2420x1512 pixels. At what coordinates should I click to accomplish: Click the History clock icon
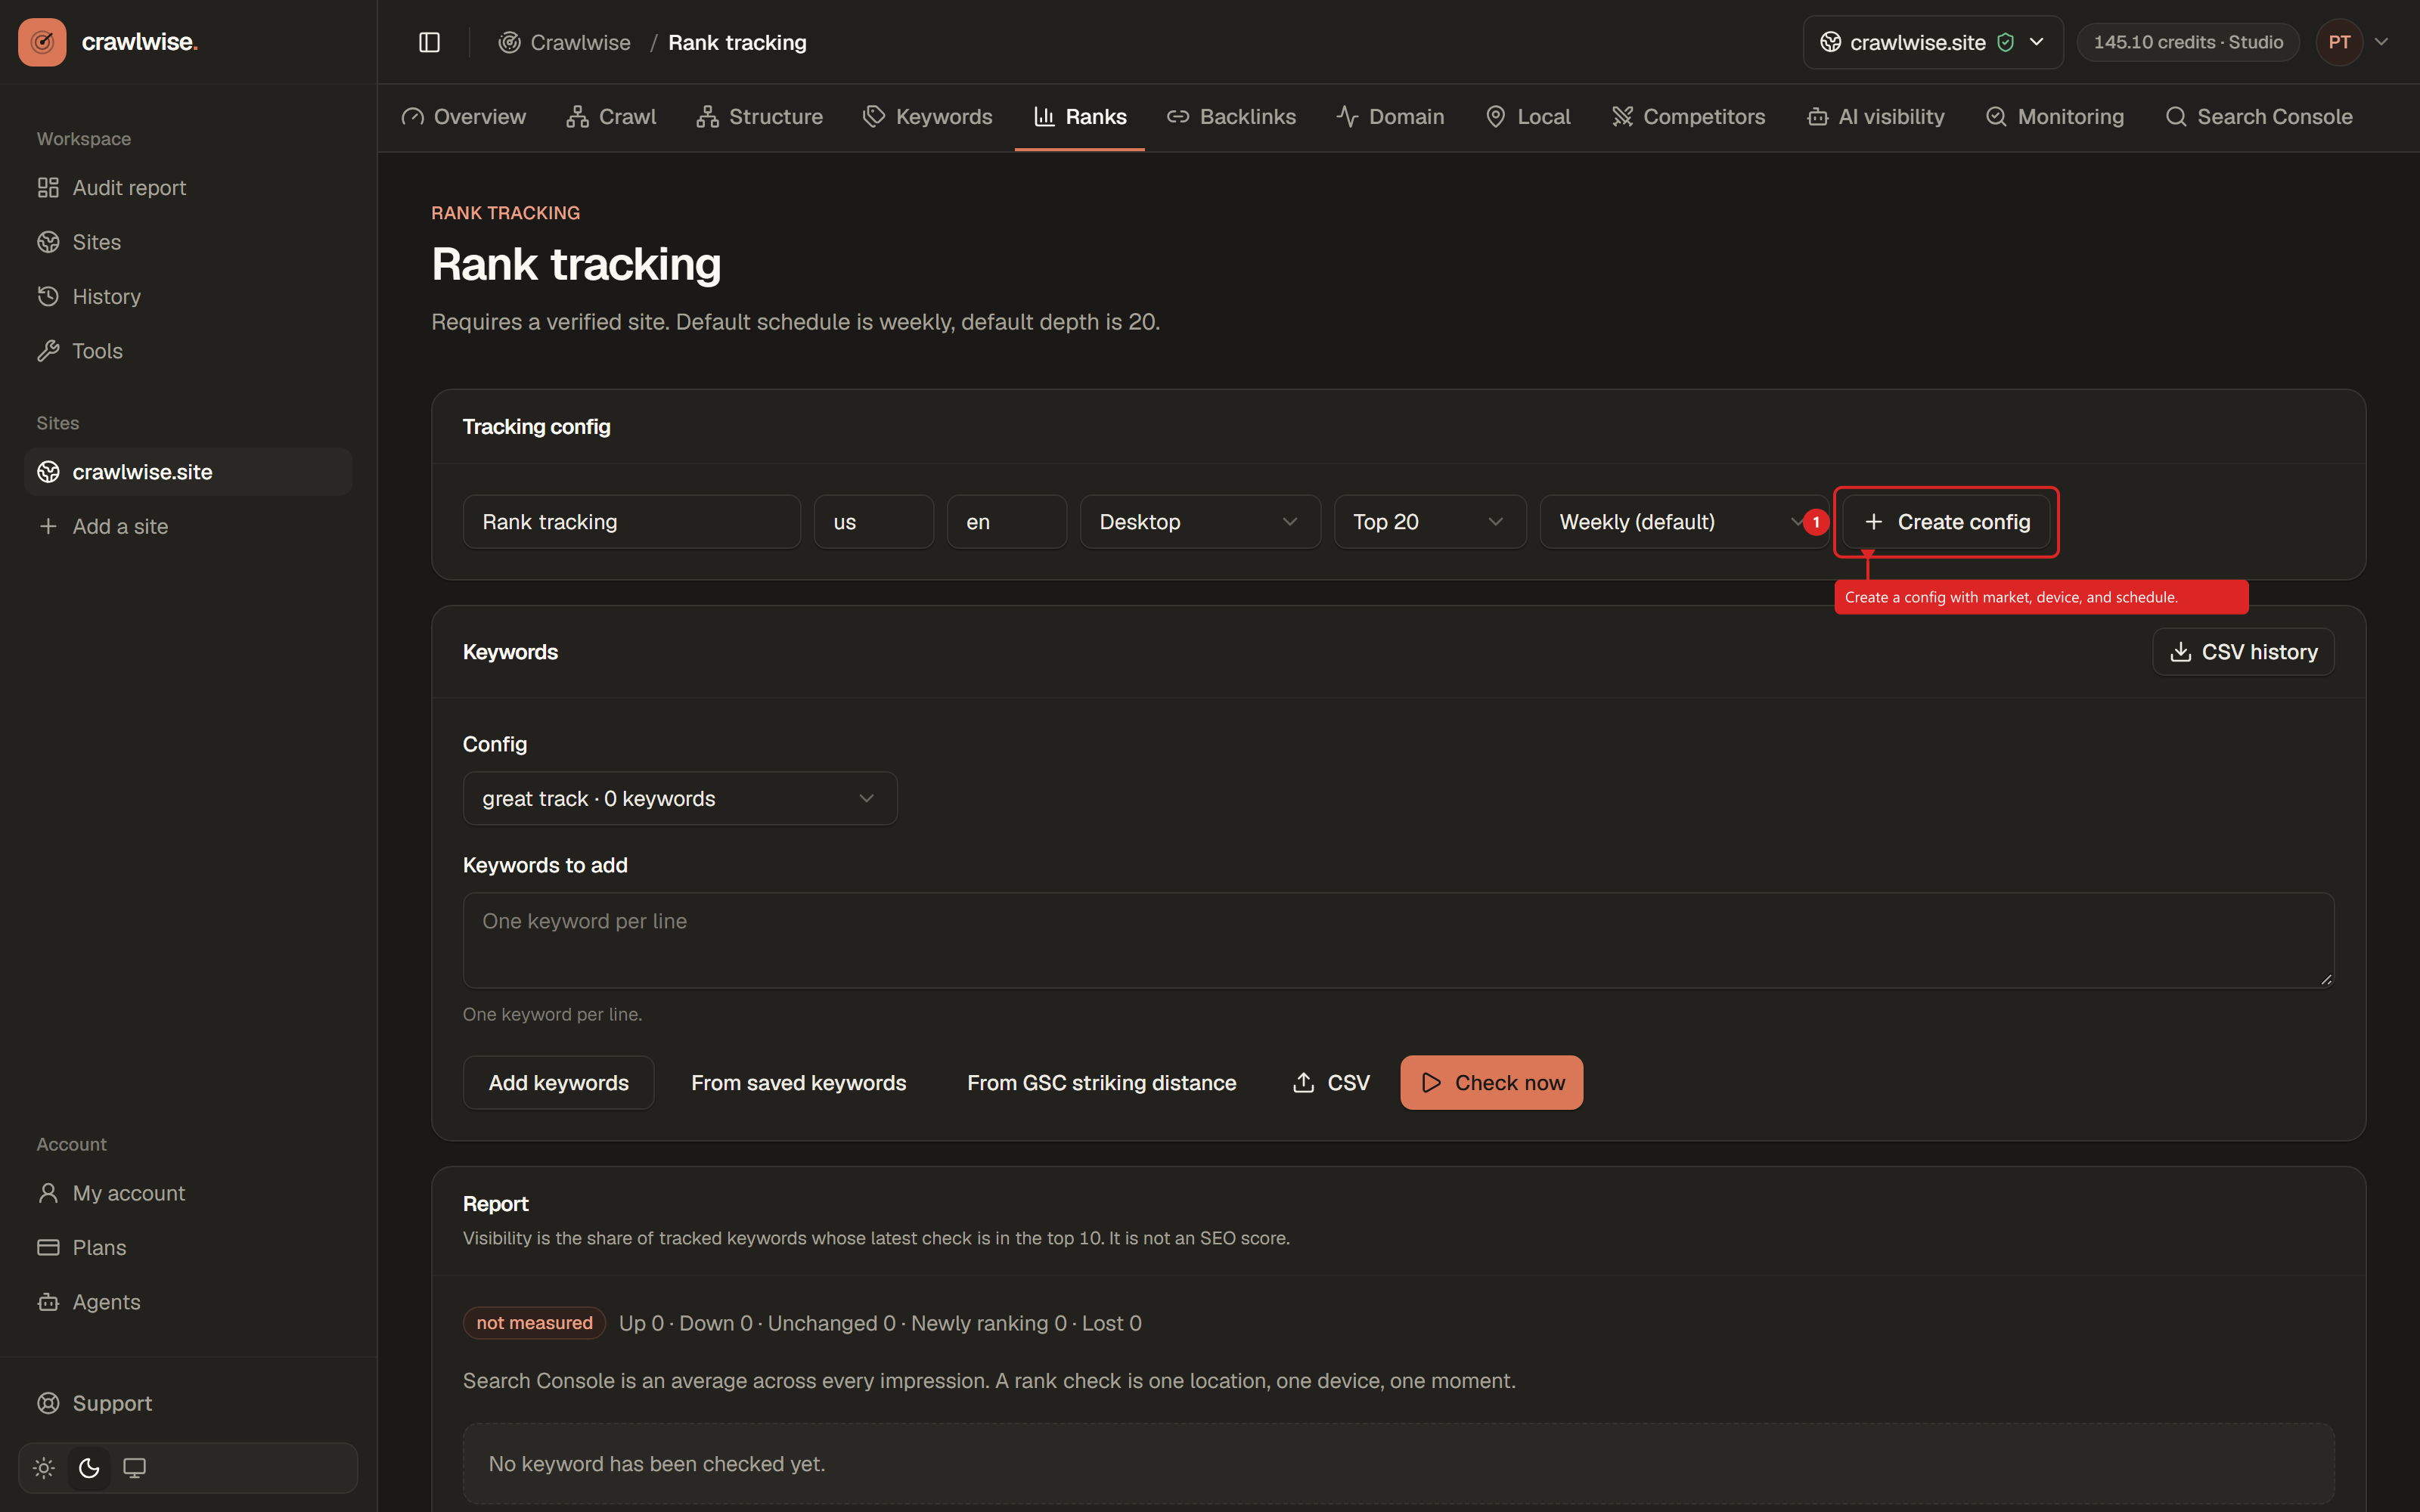click(48, 296)
